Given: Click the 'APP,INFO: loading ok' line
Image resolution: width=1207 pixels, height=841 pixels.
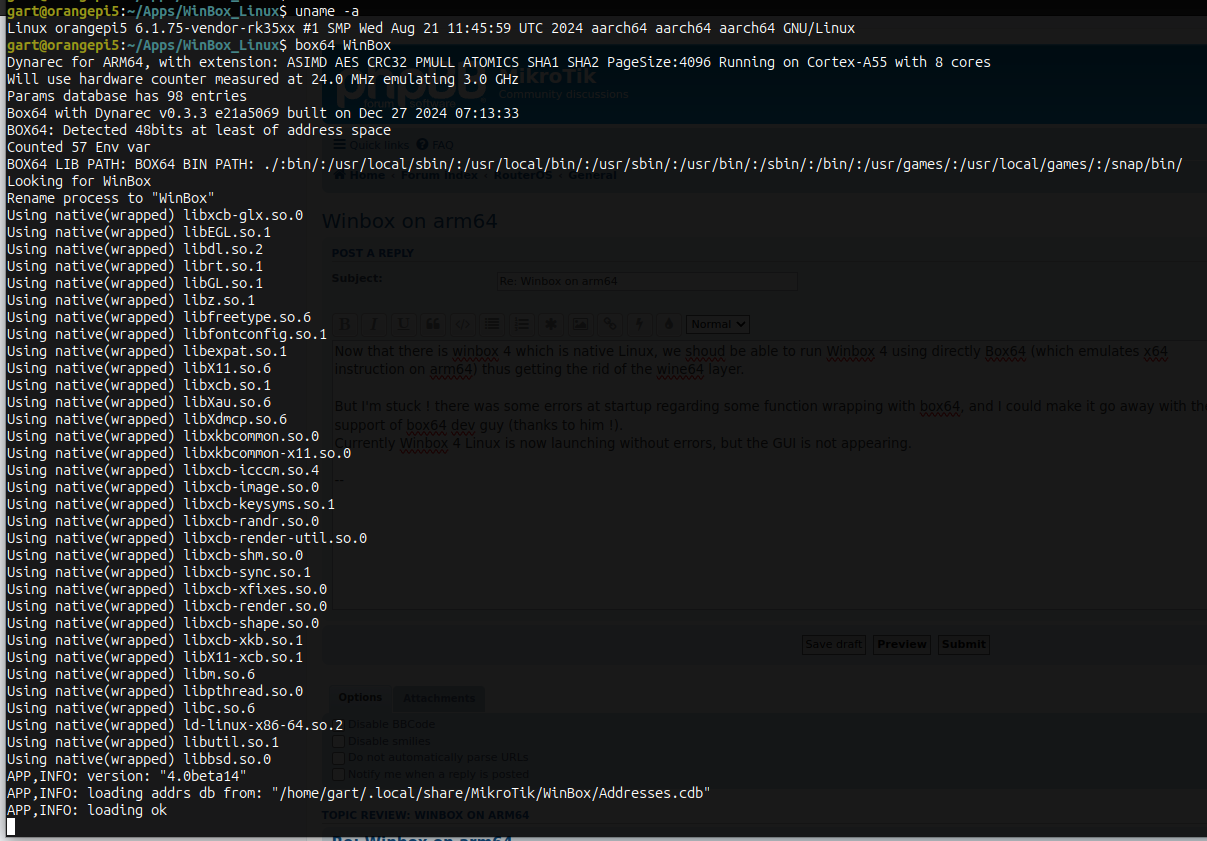Looking at the screenshot, I should (87, 810).
